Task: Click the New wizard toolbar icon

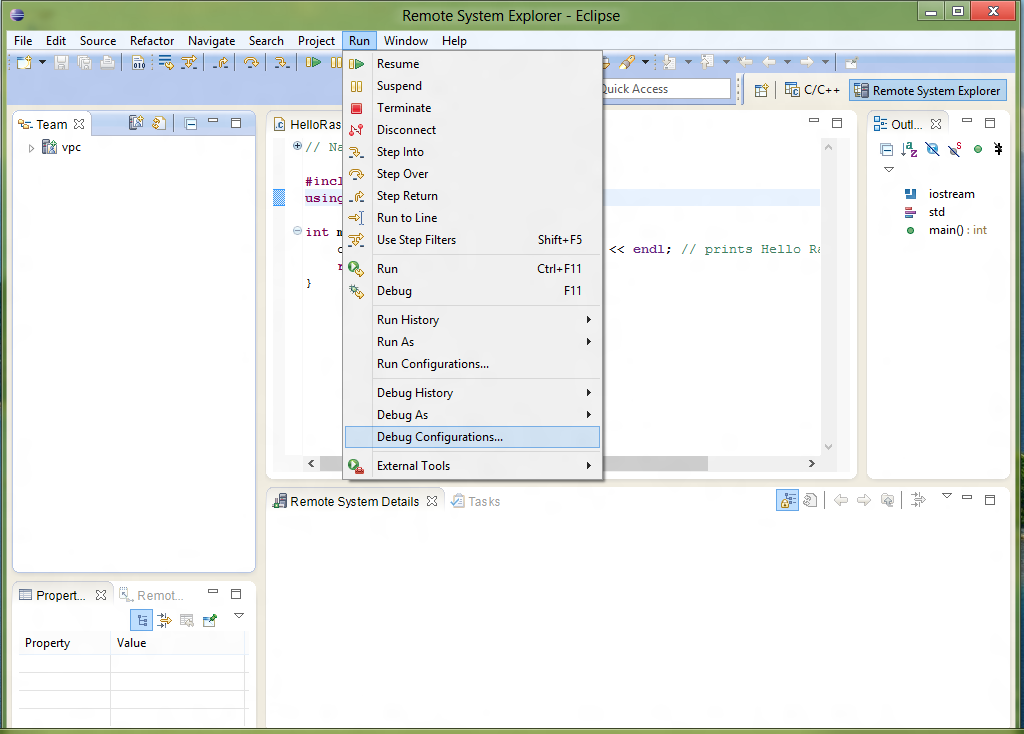Action: click(24, 63)
